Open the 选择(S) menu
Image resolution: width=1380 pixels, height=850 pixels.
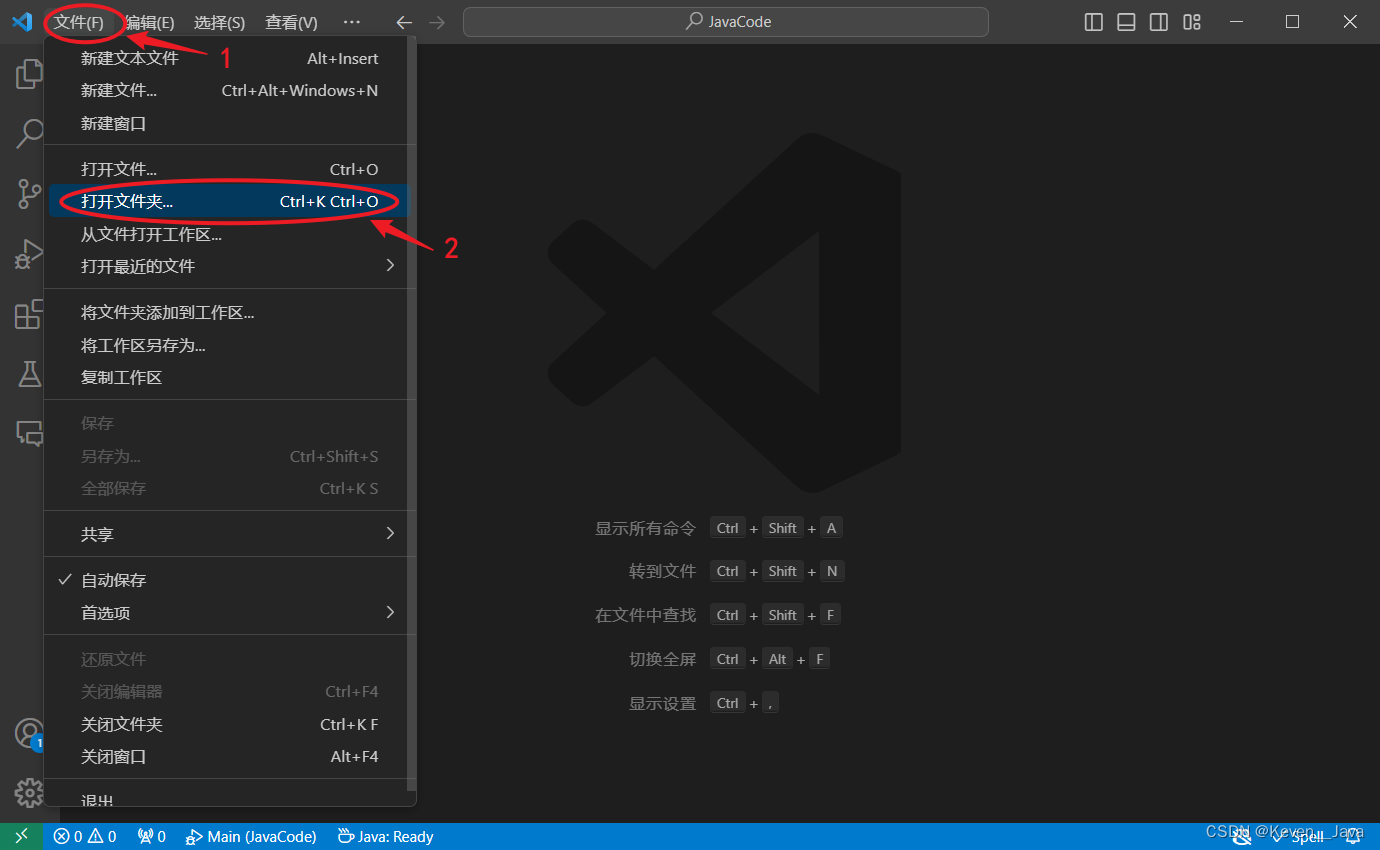(x=219, y=22)
